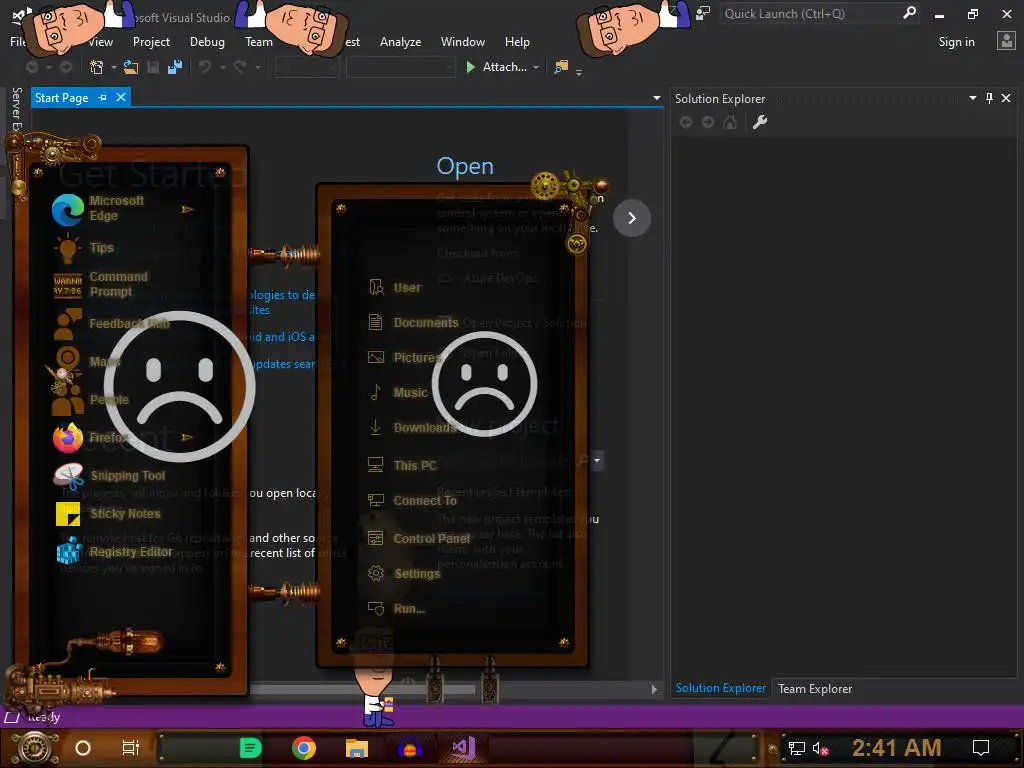Click the Home icon in Solution Explorer
Image resolution: width=1024 pixels, height=768 pixels.
[x=729, y=122]
